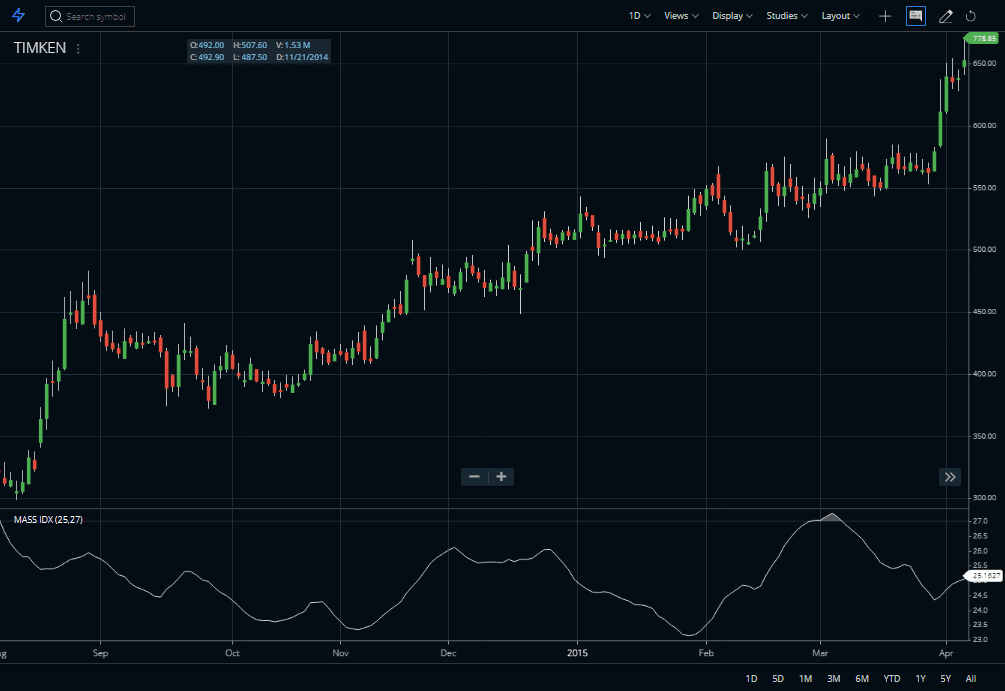Click the V:1.53 M volume readout
The image size is (1005, 691).
point(293,45)
